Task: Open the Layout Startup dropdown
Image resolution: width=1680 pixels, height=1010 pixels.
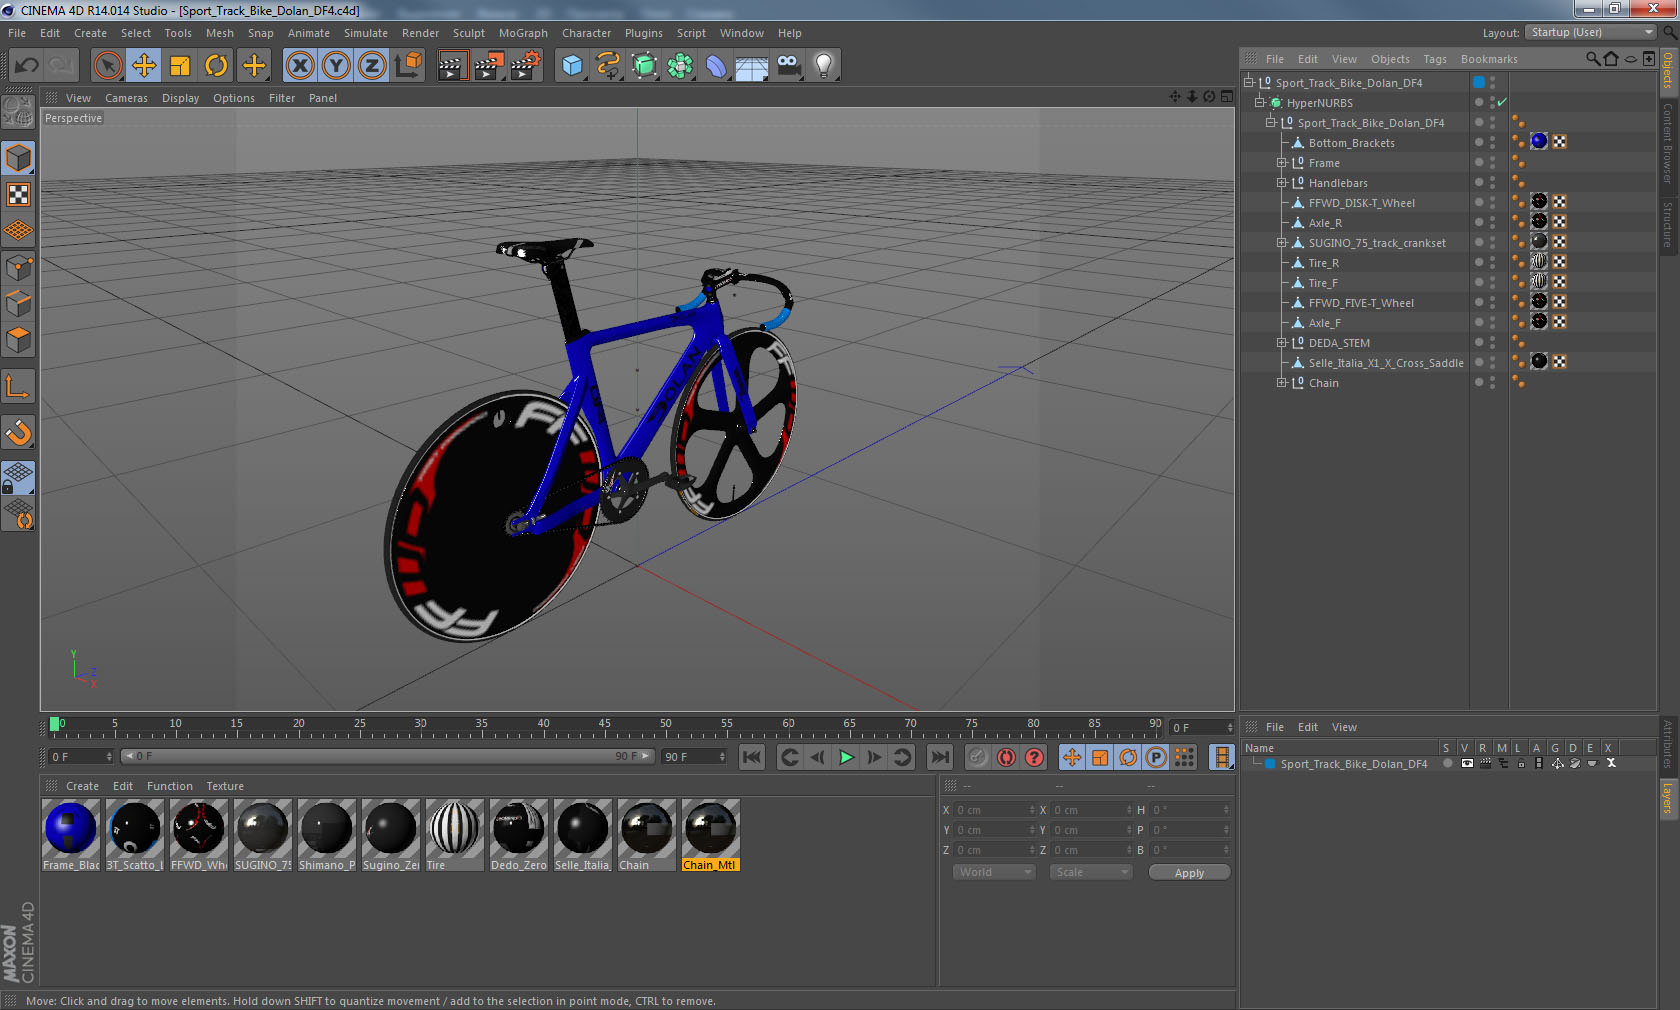Action: click(1591, 32)
